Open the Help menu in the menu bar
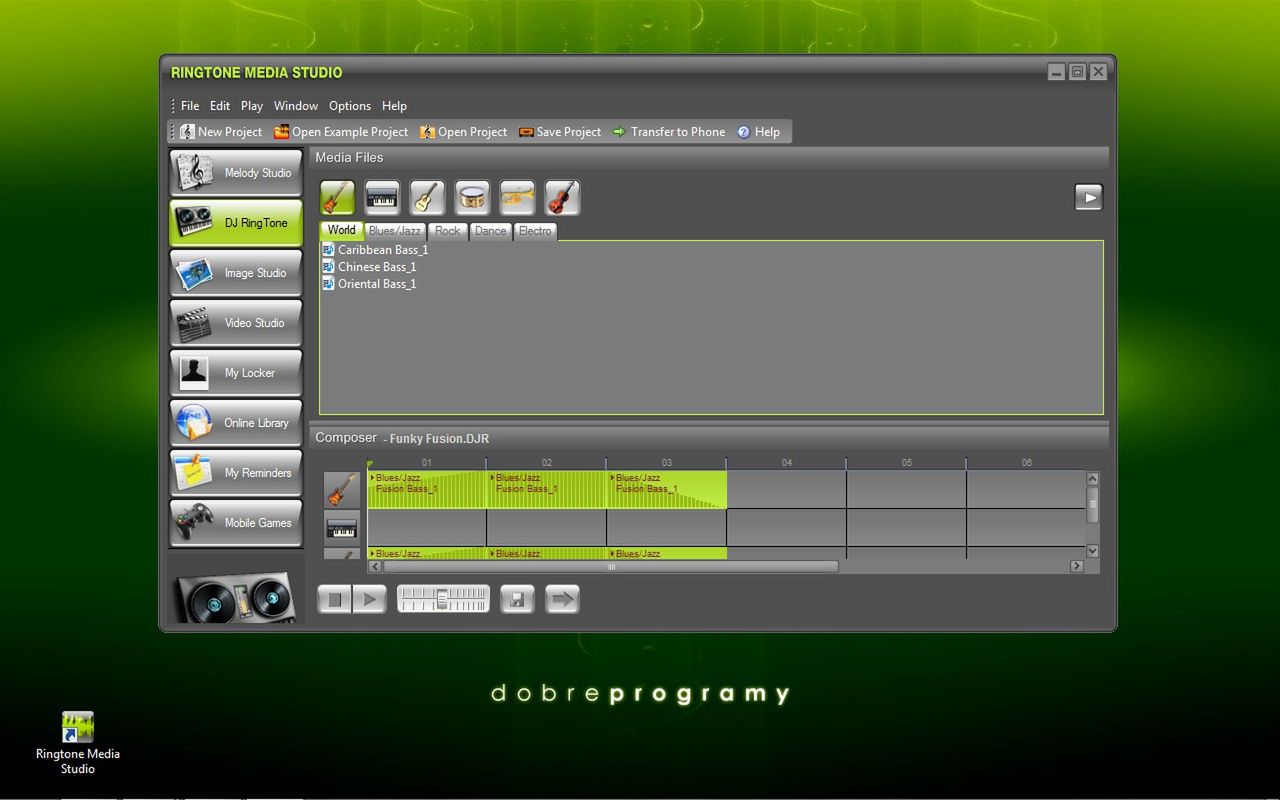Viewport: 1280px width, 800px height. click(x=394, y=106)
